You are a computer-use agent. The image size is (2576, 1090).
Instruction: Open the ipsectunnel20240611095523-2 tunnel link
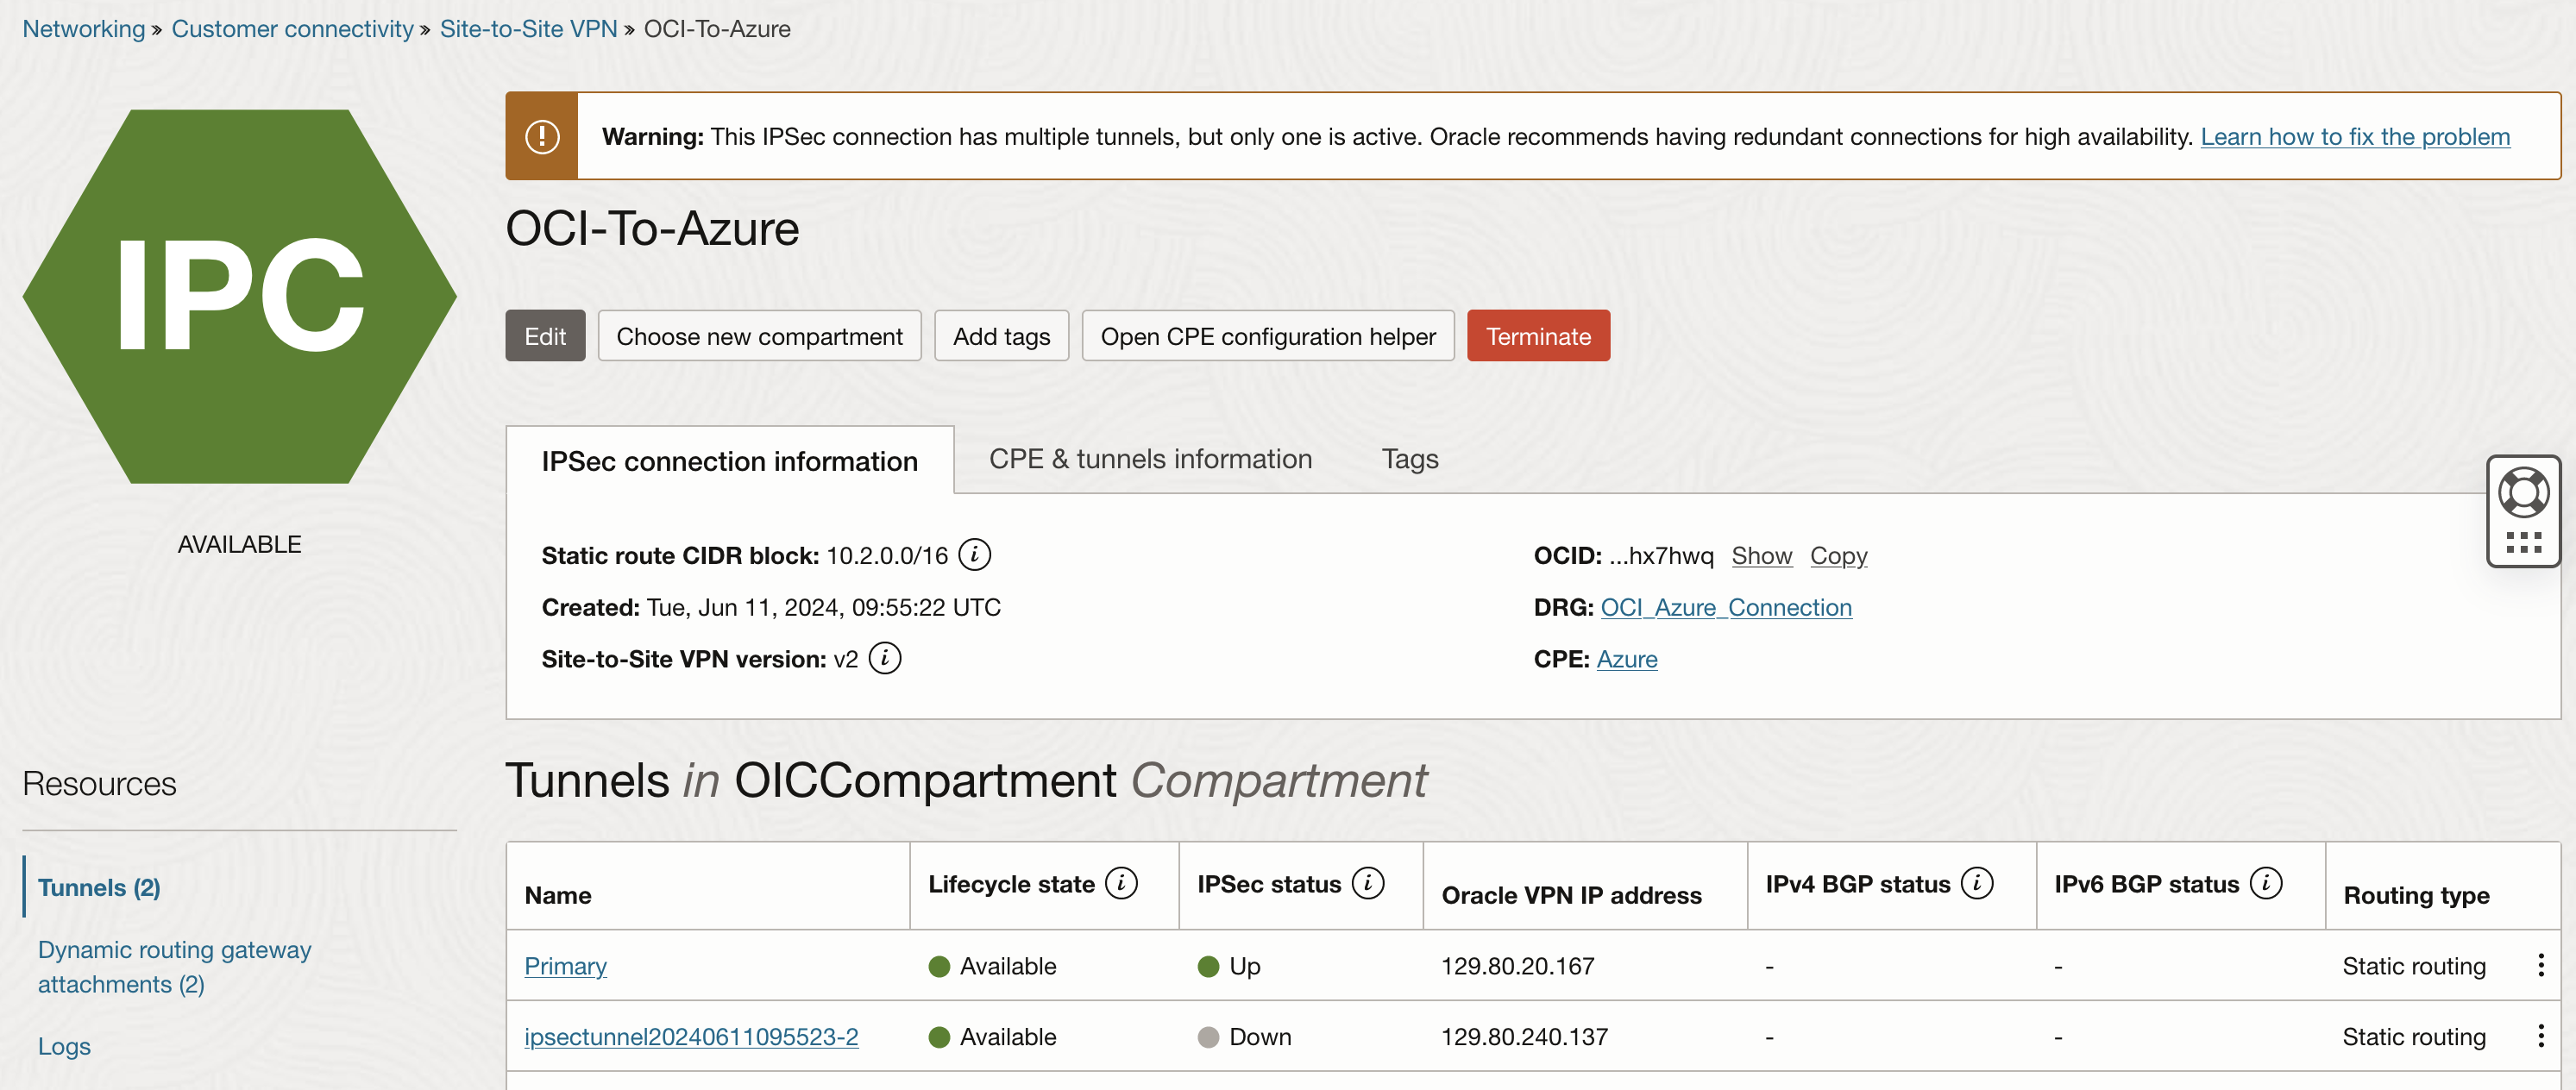click(x=691, y=1037)
